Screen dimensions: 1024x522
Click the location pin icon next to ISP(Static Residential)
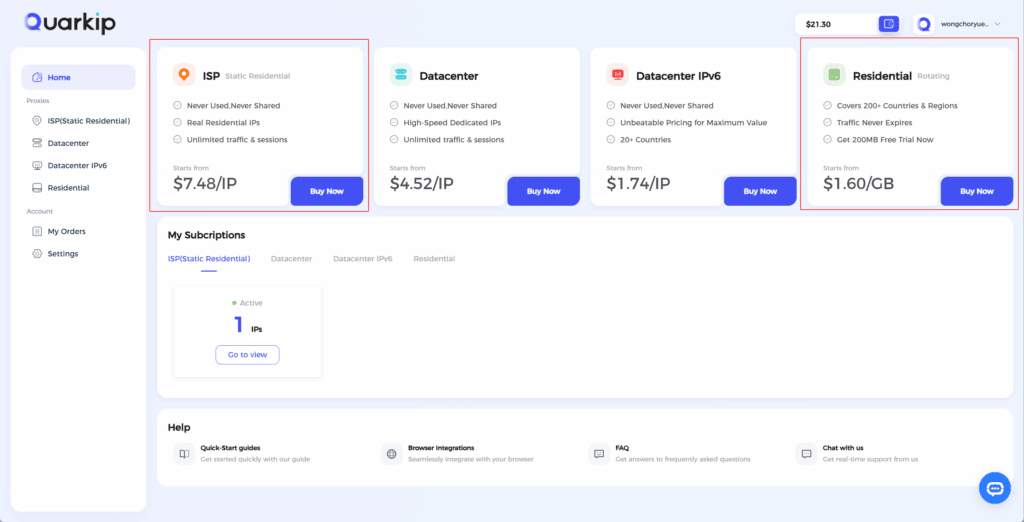click(x=37, y=121)
